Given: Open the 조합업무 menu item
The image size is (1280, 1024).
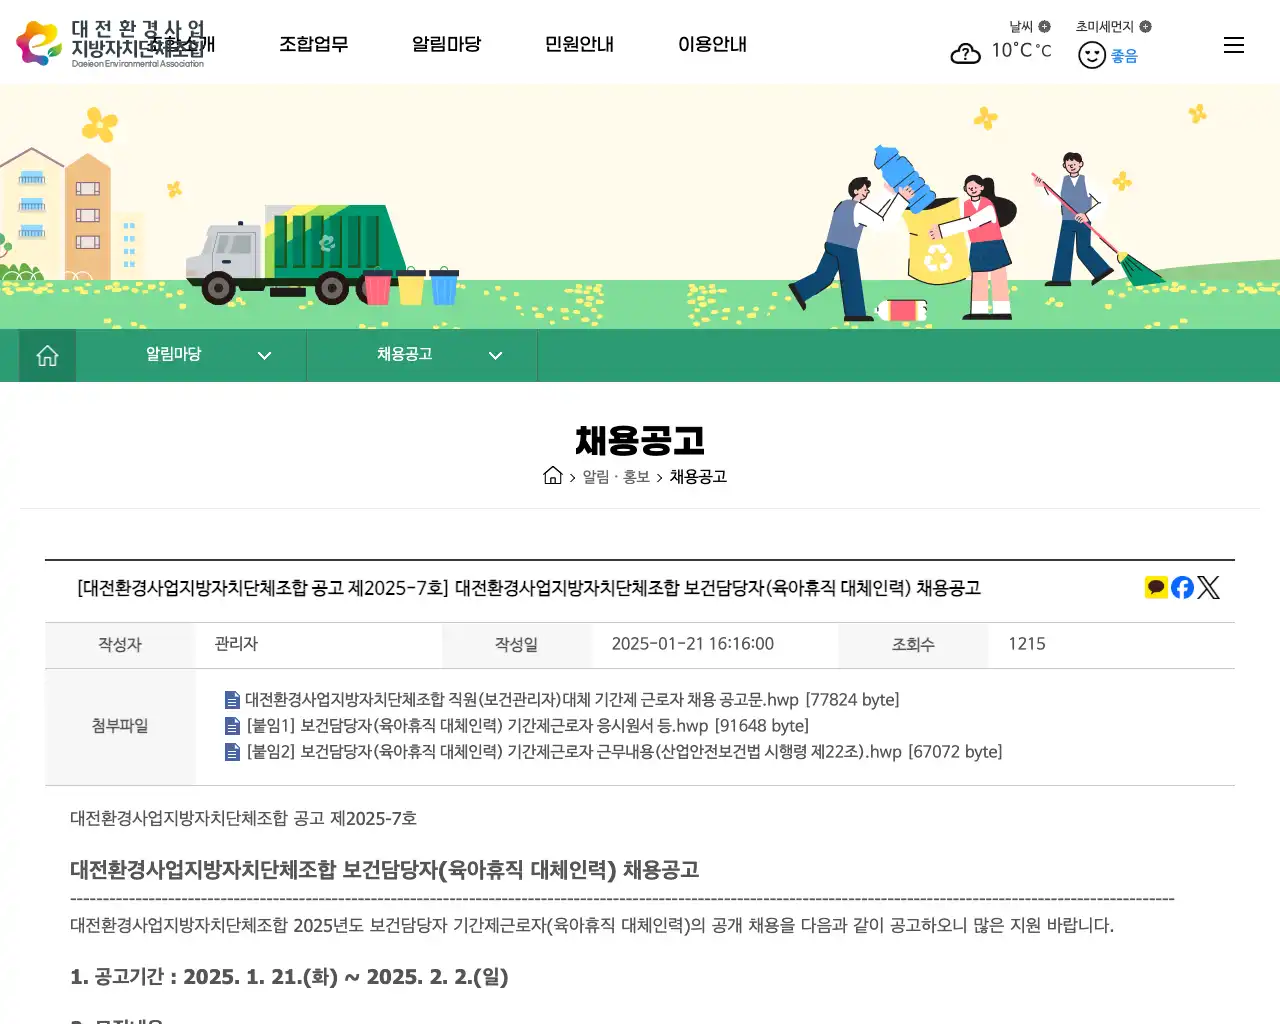Looking at the screenshot, I should [313, 44].
